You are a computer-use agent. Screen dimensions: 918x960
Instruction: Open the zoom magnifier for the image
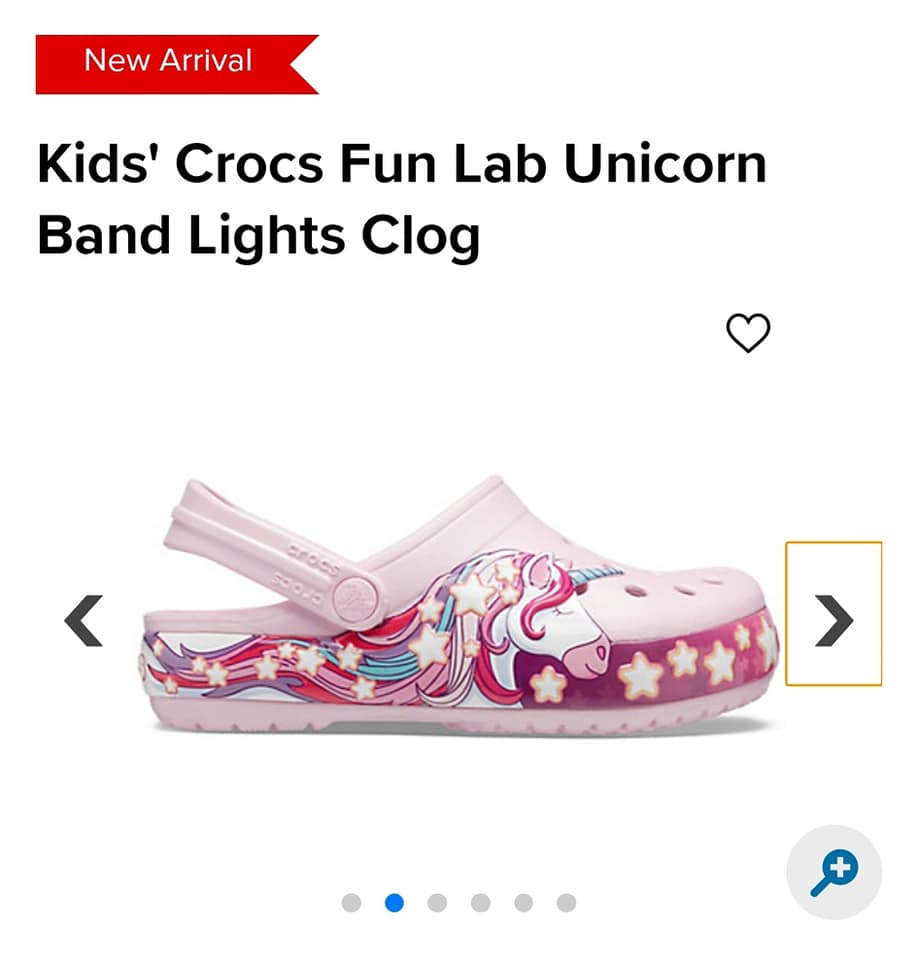[x=834, y=872]
